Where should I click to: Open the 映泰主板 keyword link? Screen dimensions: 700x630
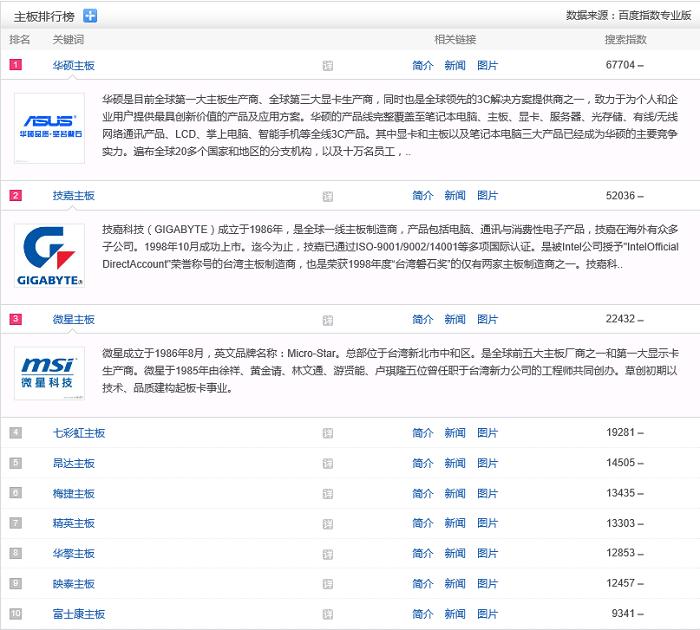(x=74, y=584)
